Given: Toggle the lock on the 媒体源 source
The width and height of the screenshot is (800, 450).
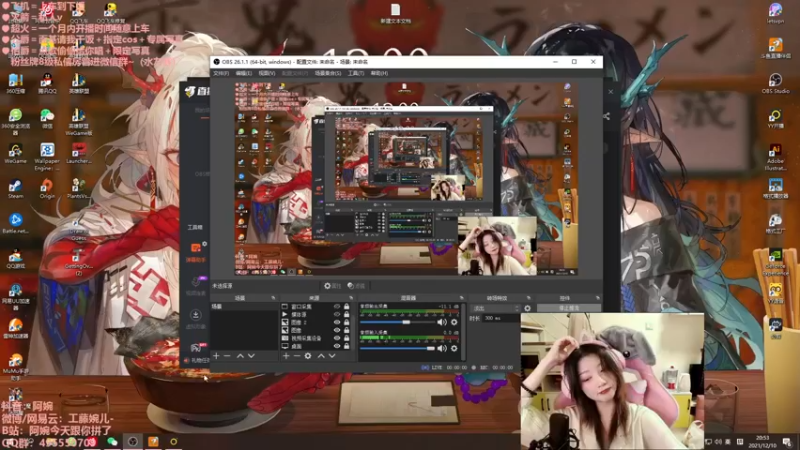Looking at the screenshot, I should pos(346,315).
